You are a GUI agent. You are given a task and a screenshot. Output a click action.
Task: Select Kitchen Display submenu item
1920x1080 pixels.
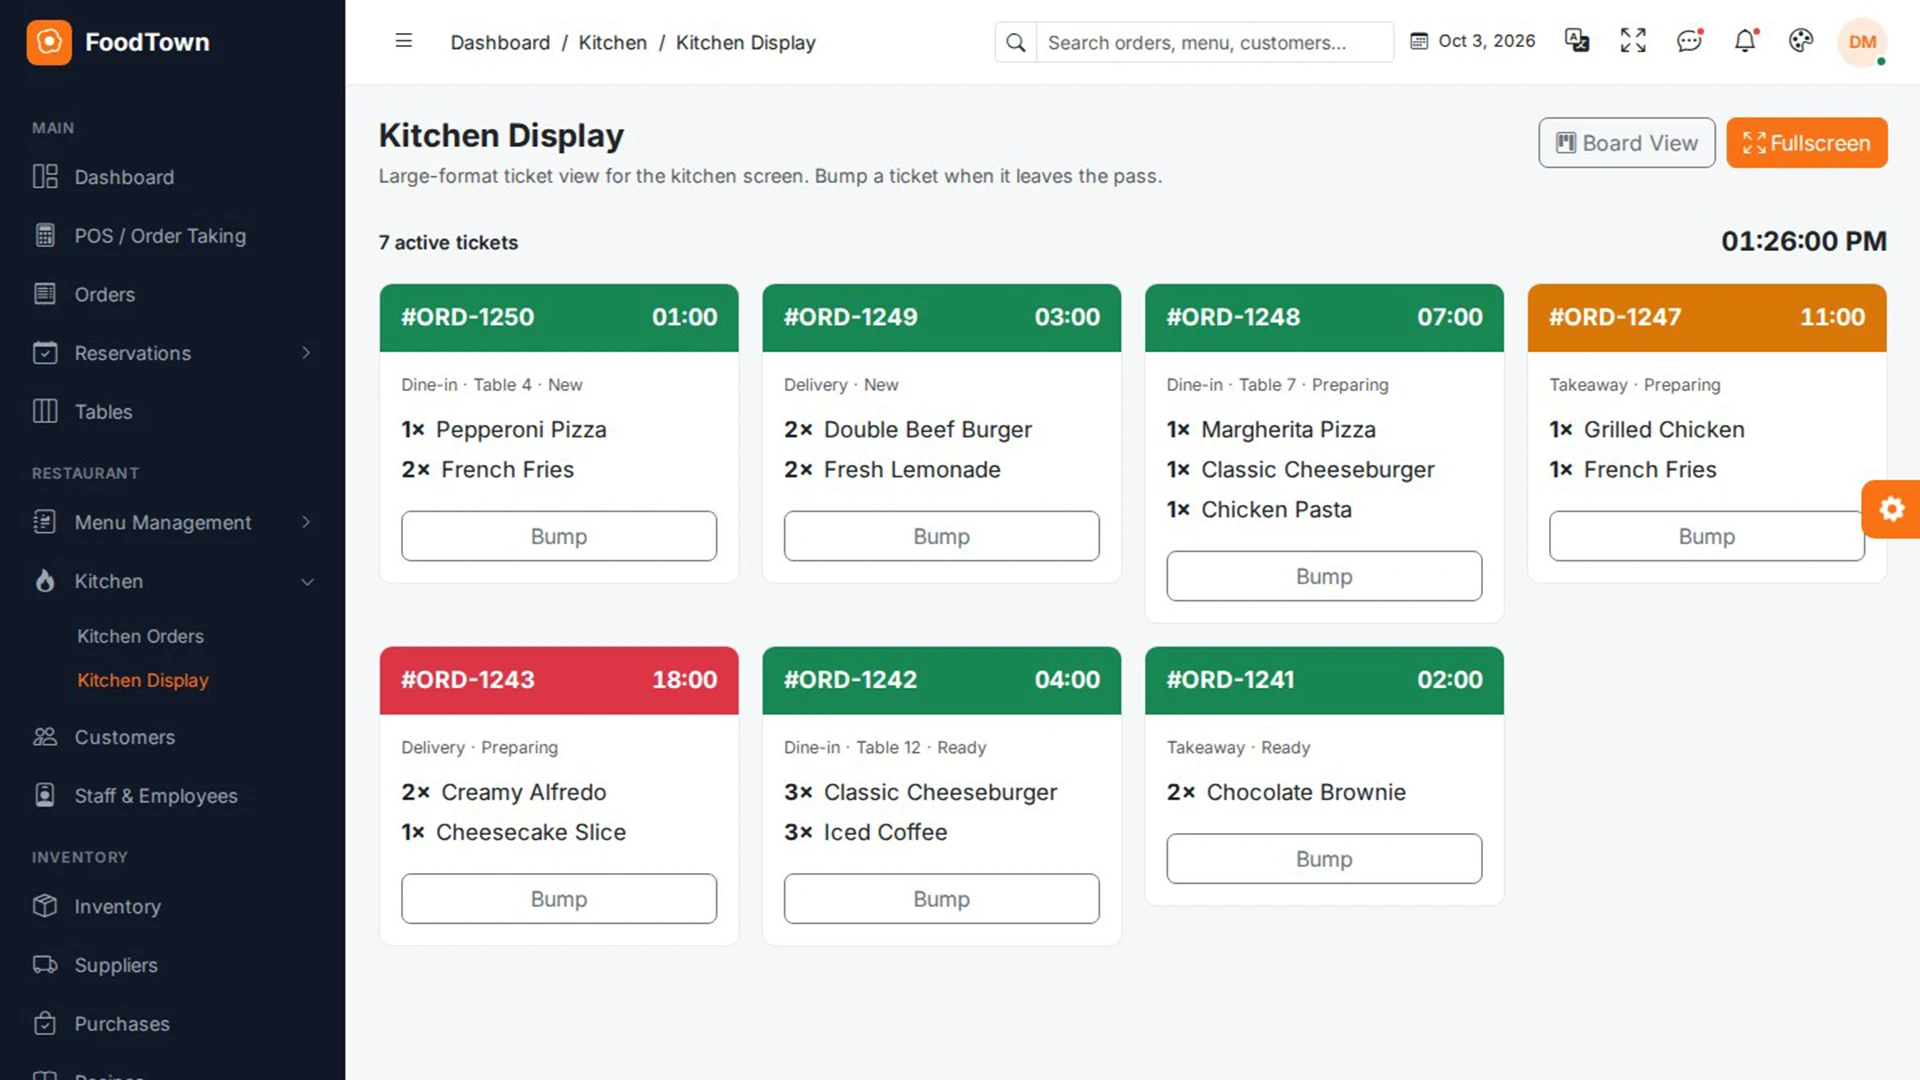click(143, 680)
